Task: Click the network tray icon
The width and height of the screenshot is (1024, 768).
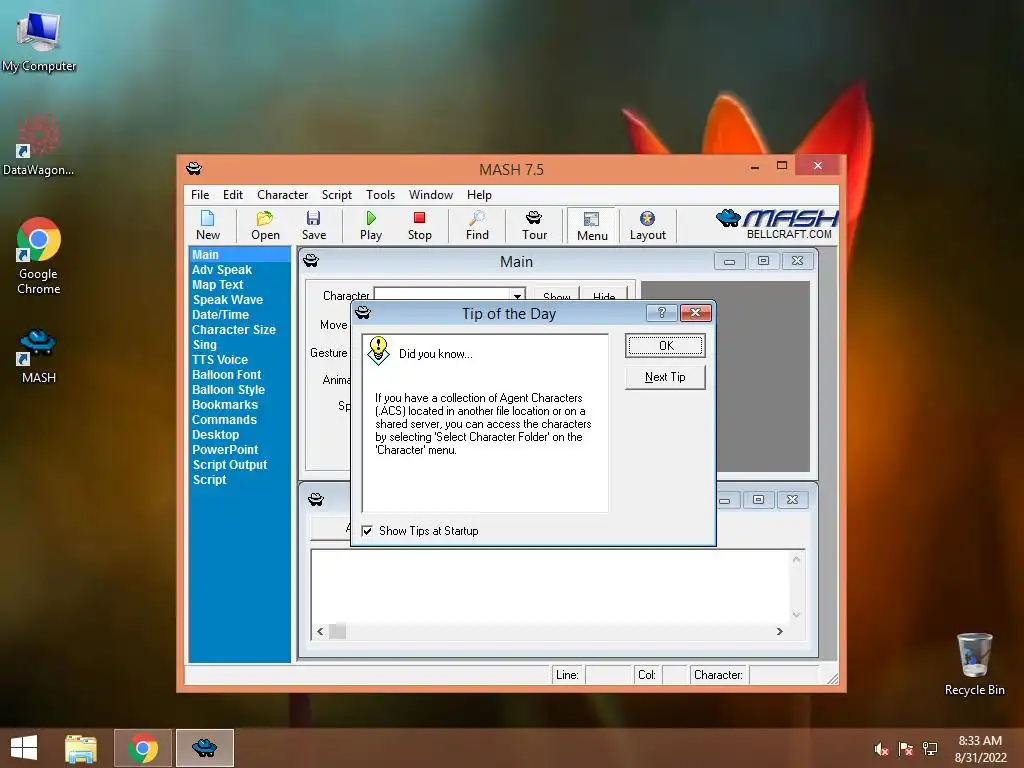Action: coord(930,749)
